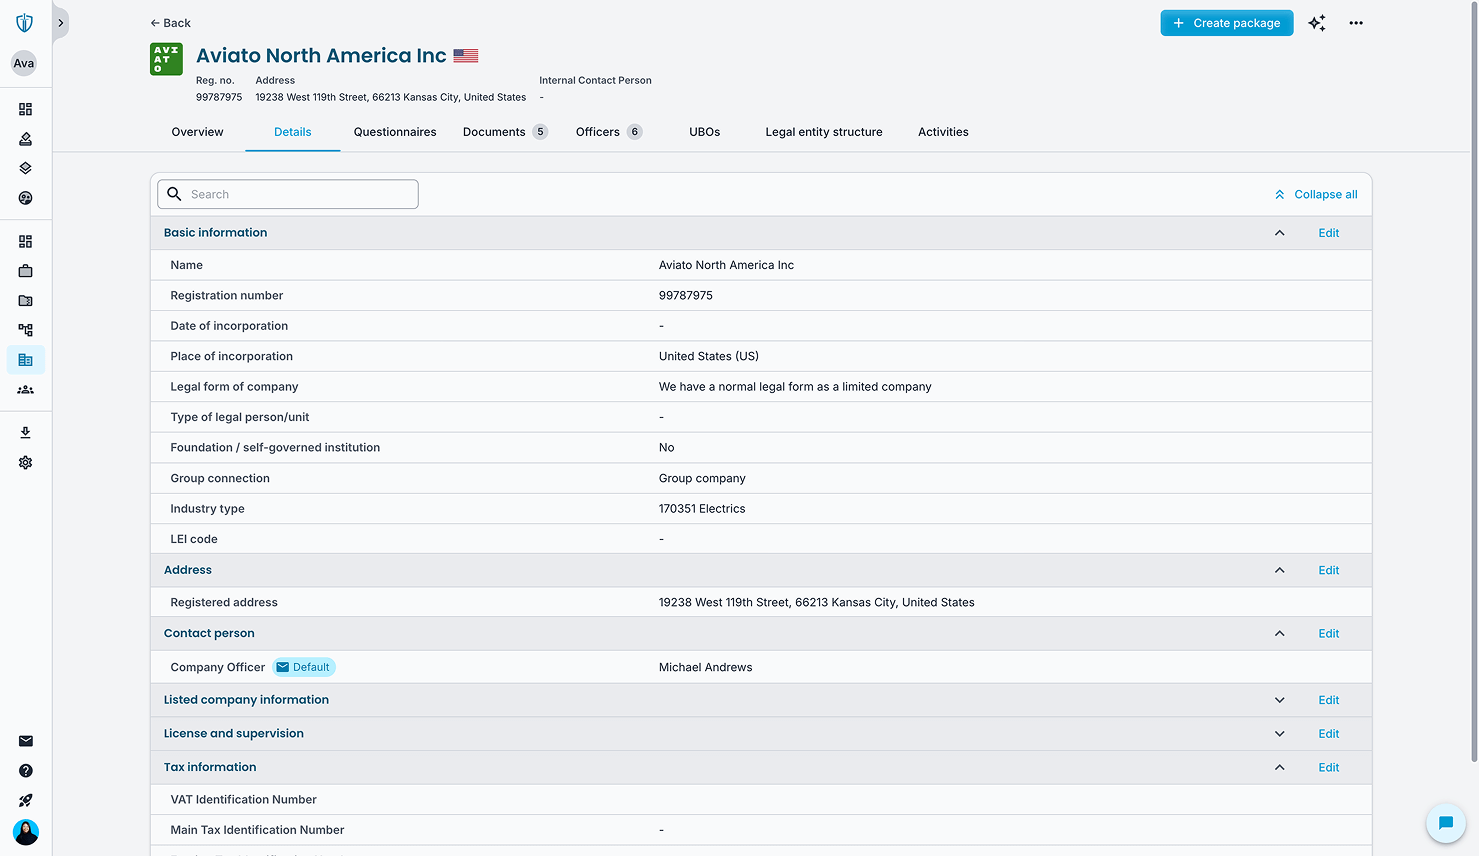Open the help question mark icon
1479x856 pixels.
[x=25, y=770]
